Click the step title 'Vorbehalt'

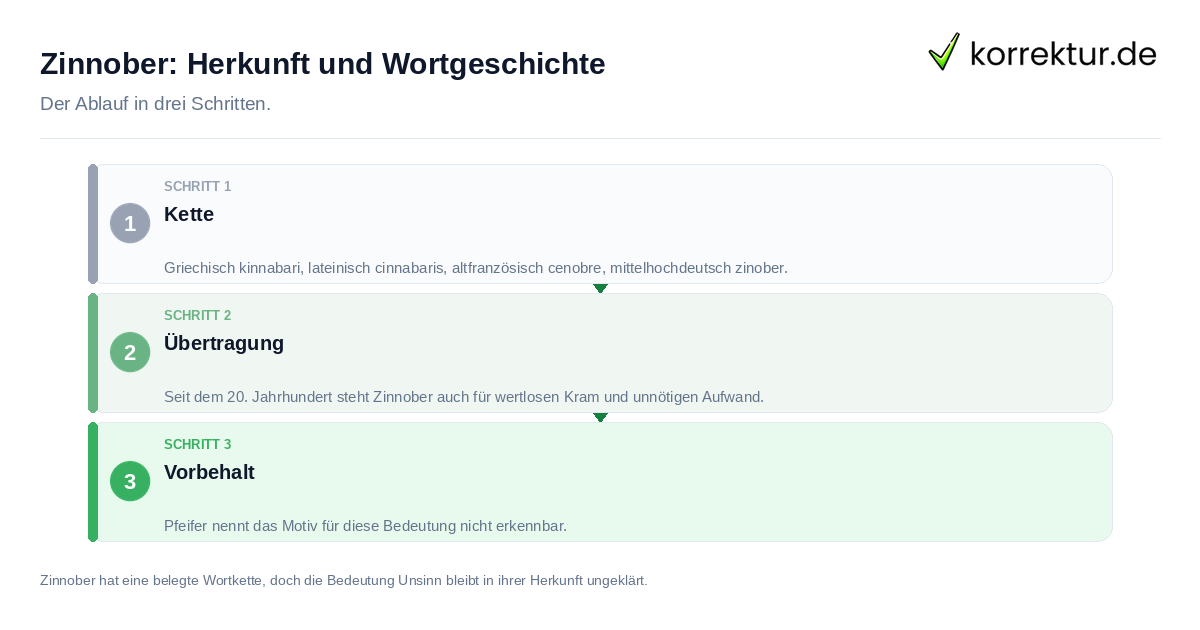(x=210, y=472)
